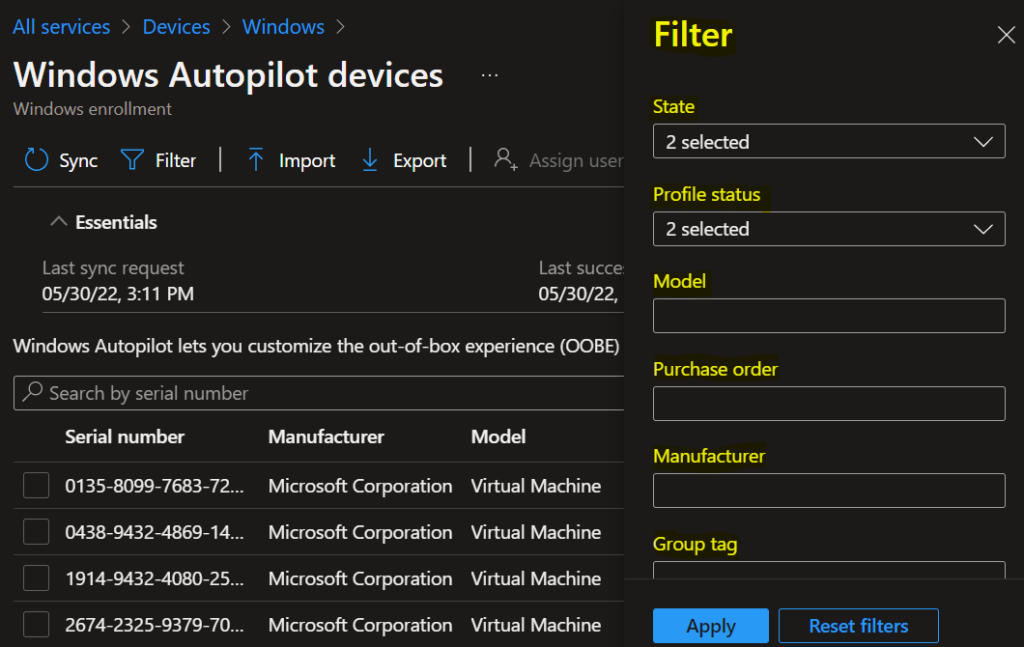Viewport: 1024px width, 647px height.
Task: Check the box for serial 1914-9432-4080-25...
Action: point(36,578)
